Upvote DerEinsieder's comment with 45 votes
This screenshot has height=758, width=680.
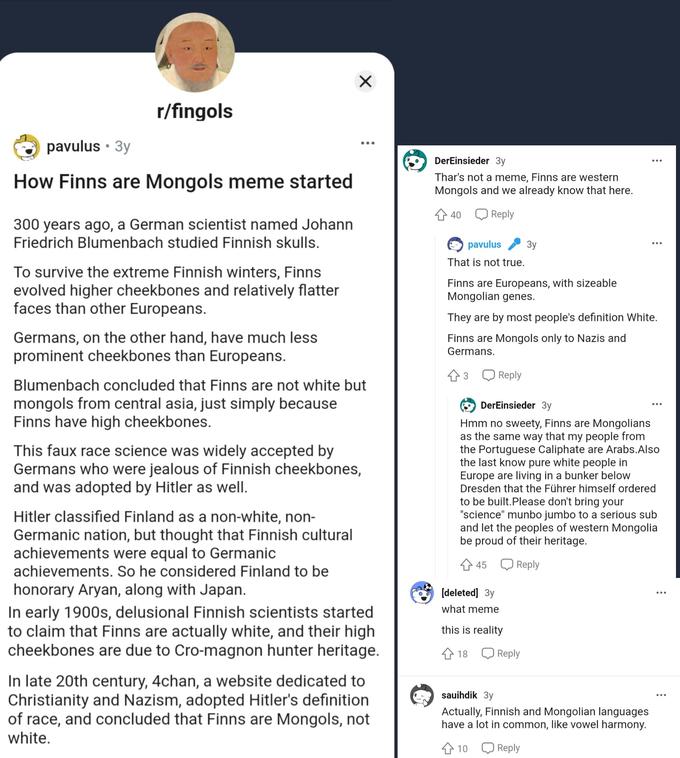[x=466, y=565]
